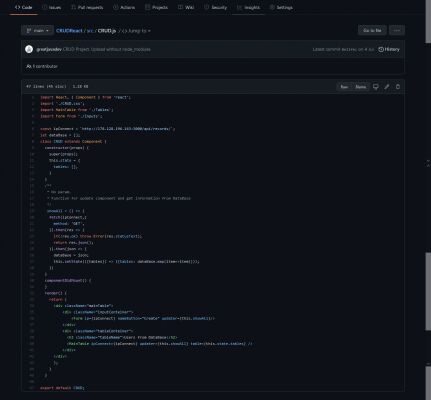Click the render() { line
The width and height of the screenshot is (431, 400).
coord(56,293)
